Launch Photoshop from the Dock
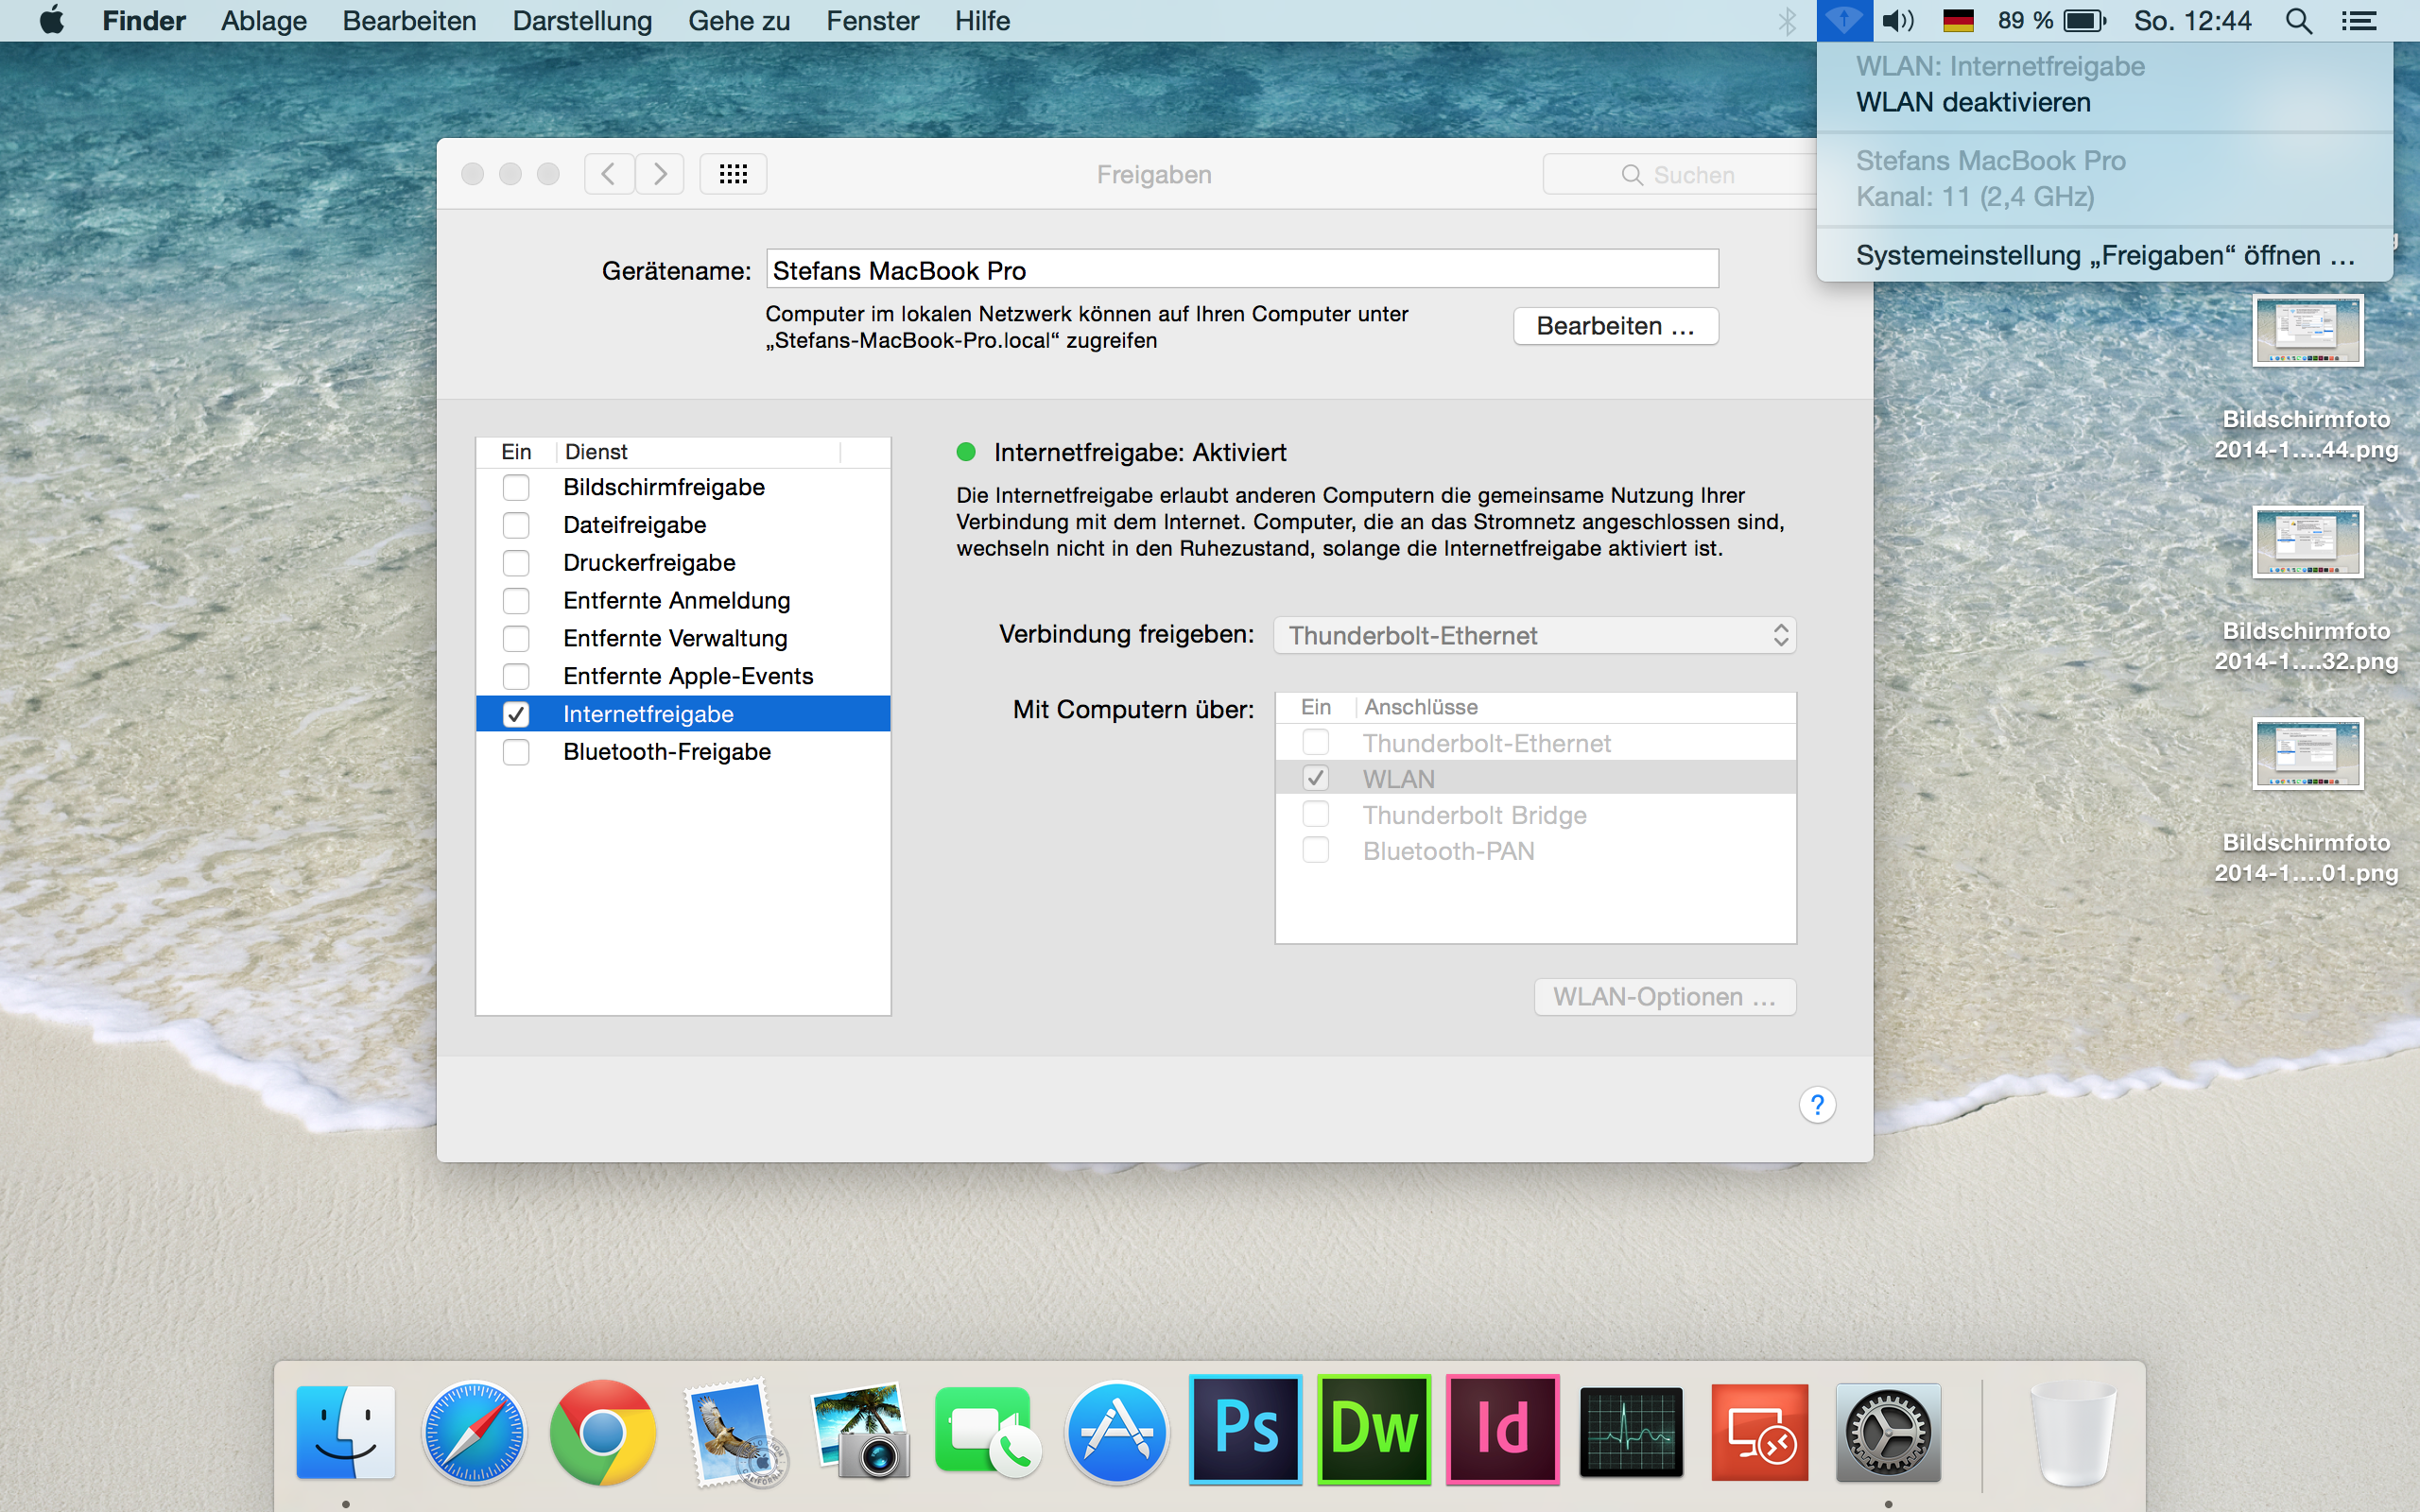2420x1512 pixels. [x=1245, y=1429]
